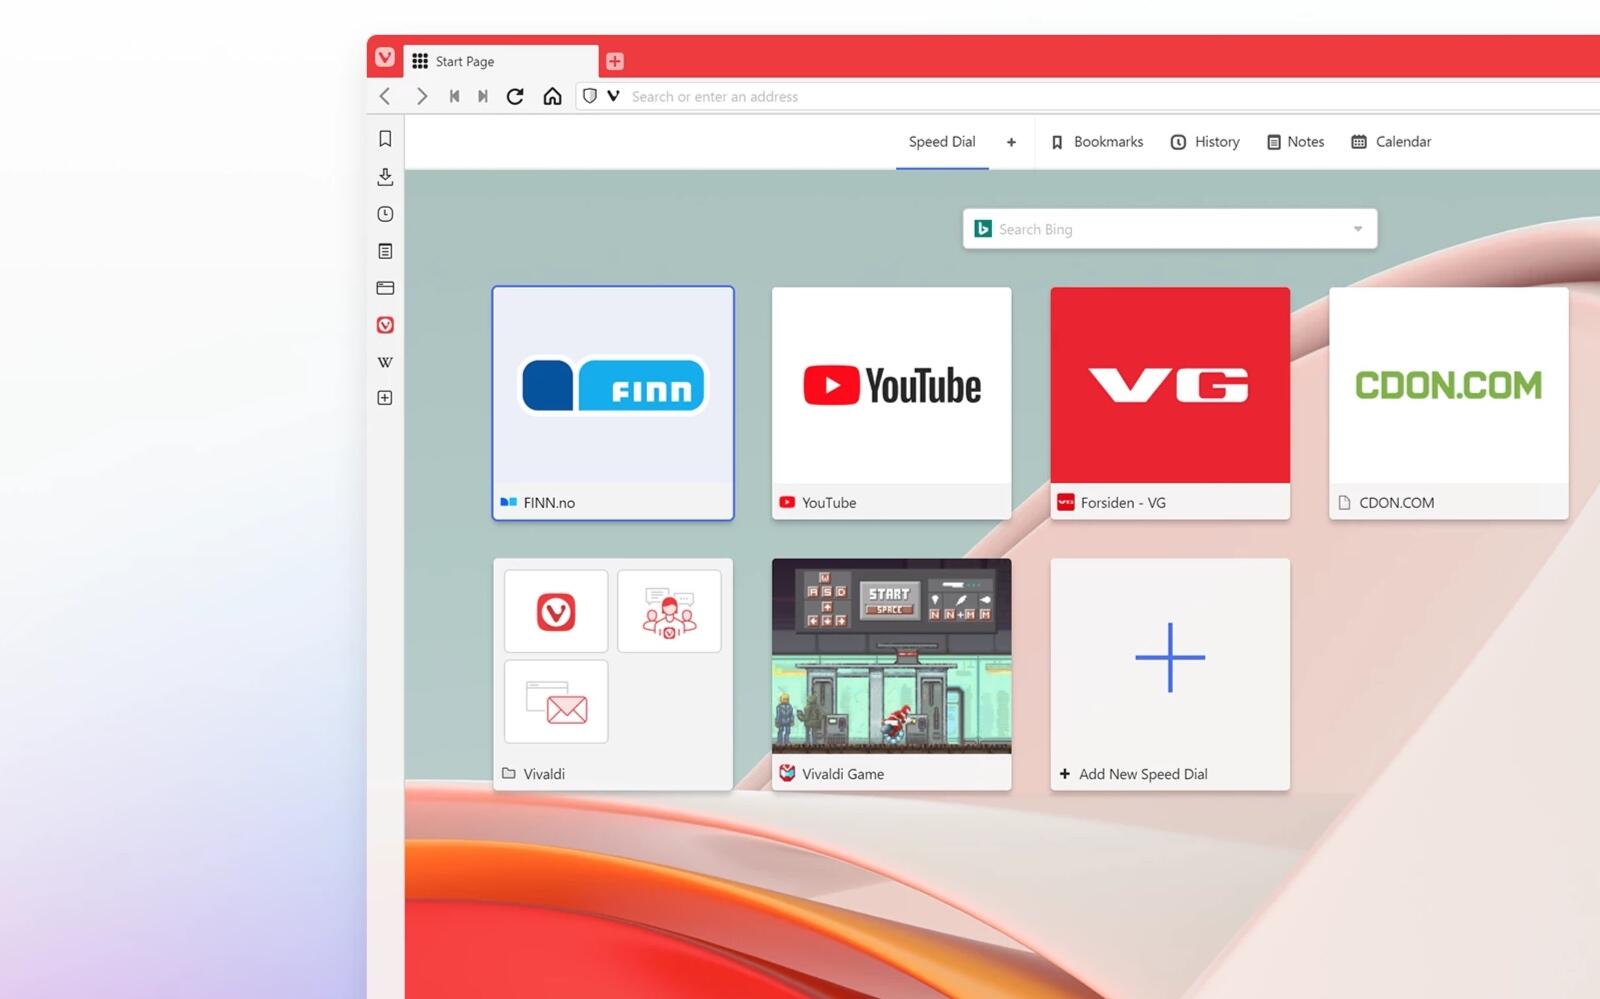Click the Rewind history button
The image size is (1600, 999).
455,96
